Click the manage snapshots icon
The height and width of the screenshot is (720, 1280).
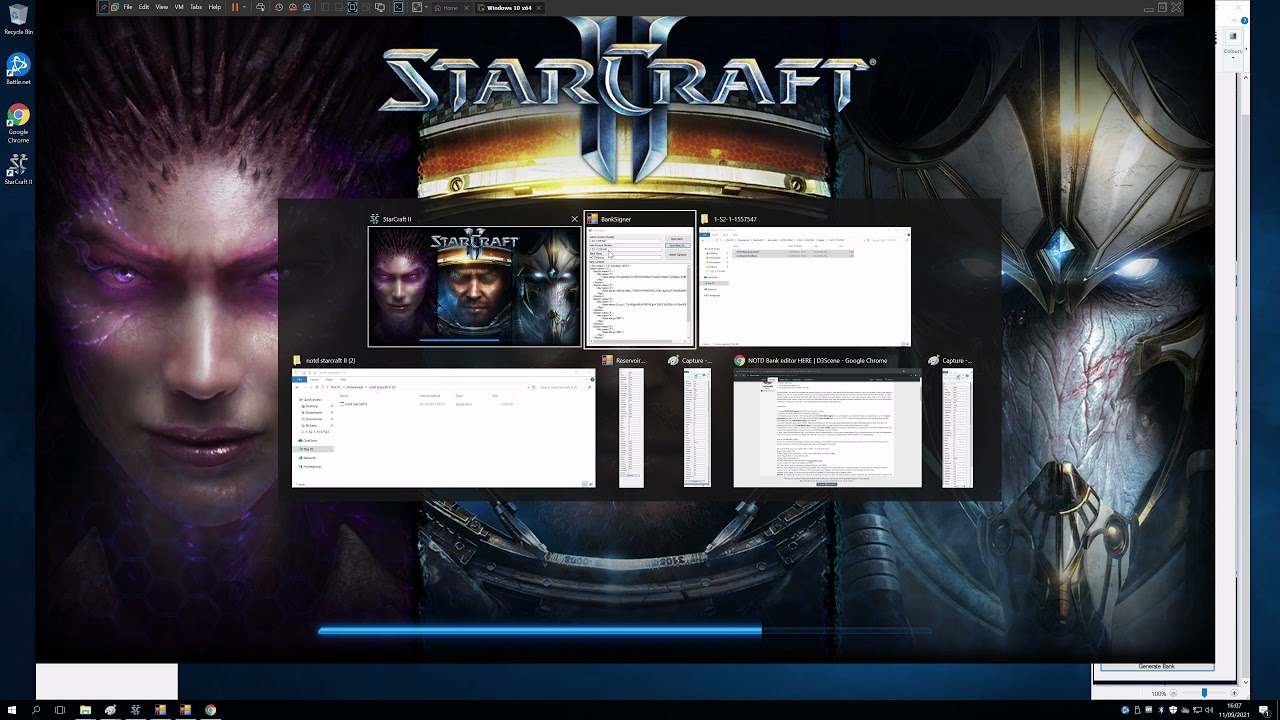306,7
